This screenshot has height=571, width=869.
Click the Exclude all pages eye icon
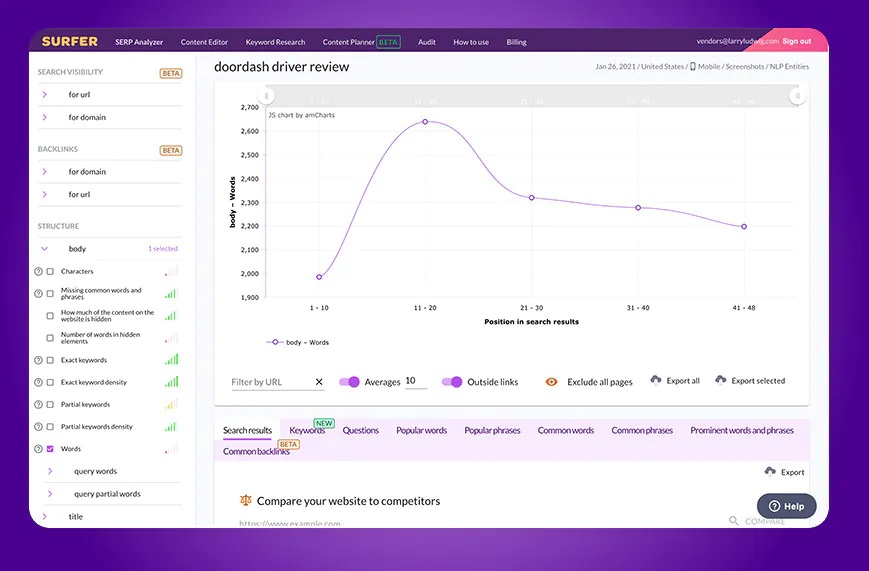tap(551, 382)
